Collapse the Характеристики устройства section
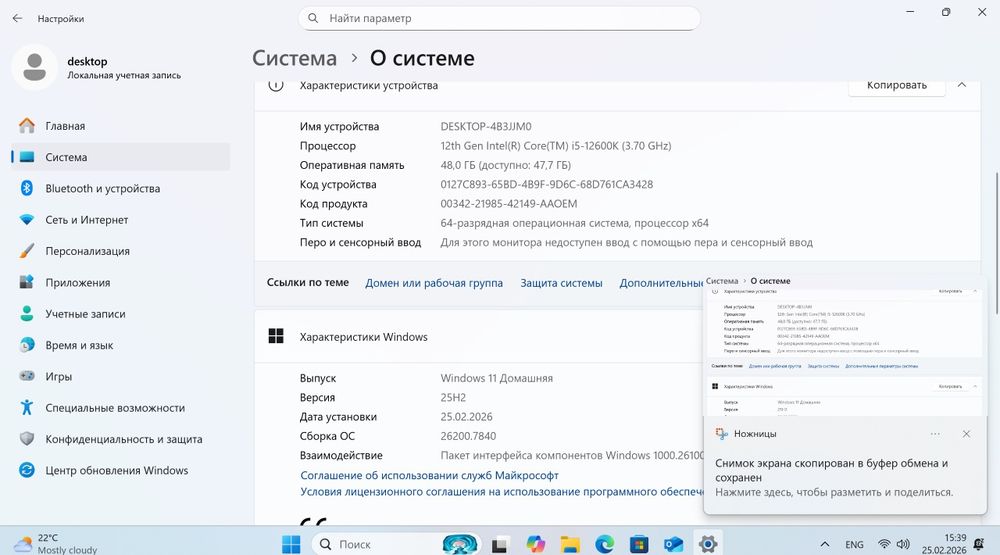Image resolution: width=1000 pixels, height=555 pixels. (962, 85)
